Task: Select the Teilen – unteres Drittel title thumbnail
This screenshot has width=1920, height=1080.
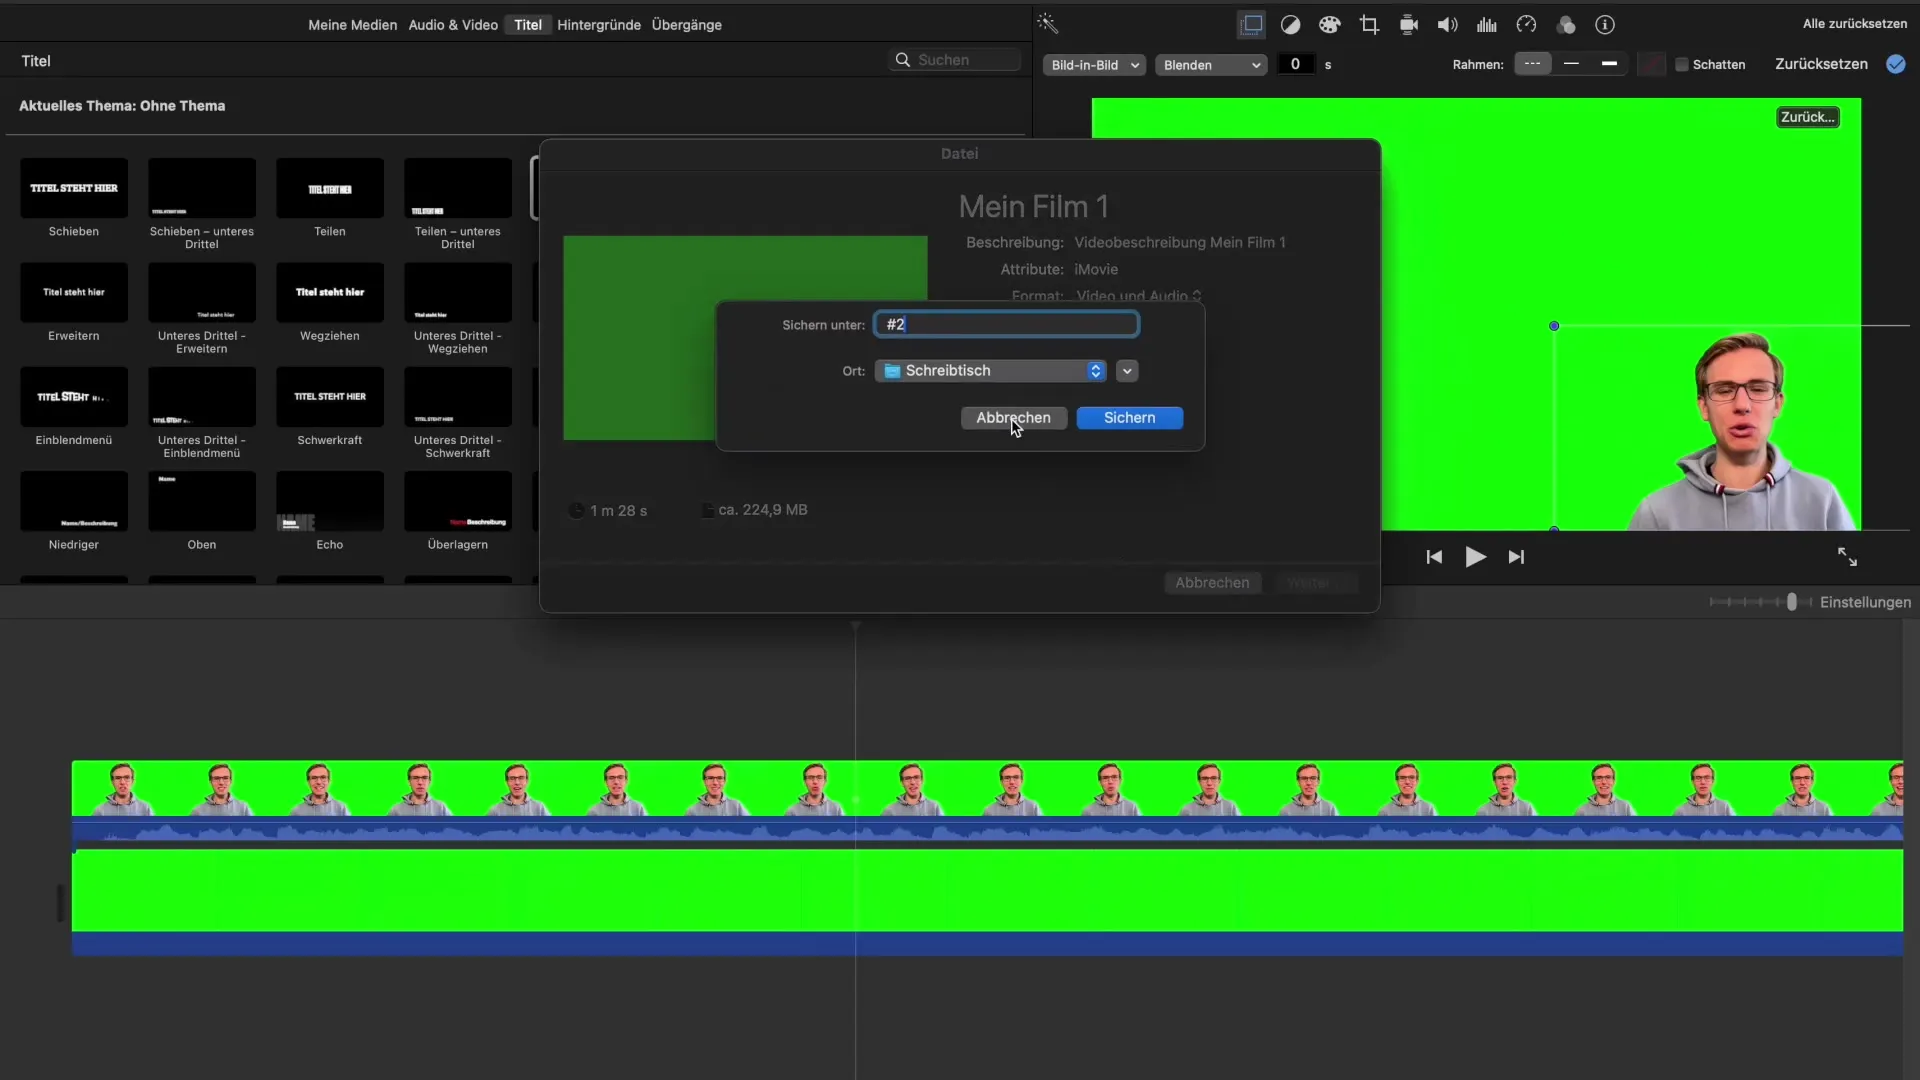Action: 458,188
